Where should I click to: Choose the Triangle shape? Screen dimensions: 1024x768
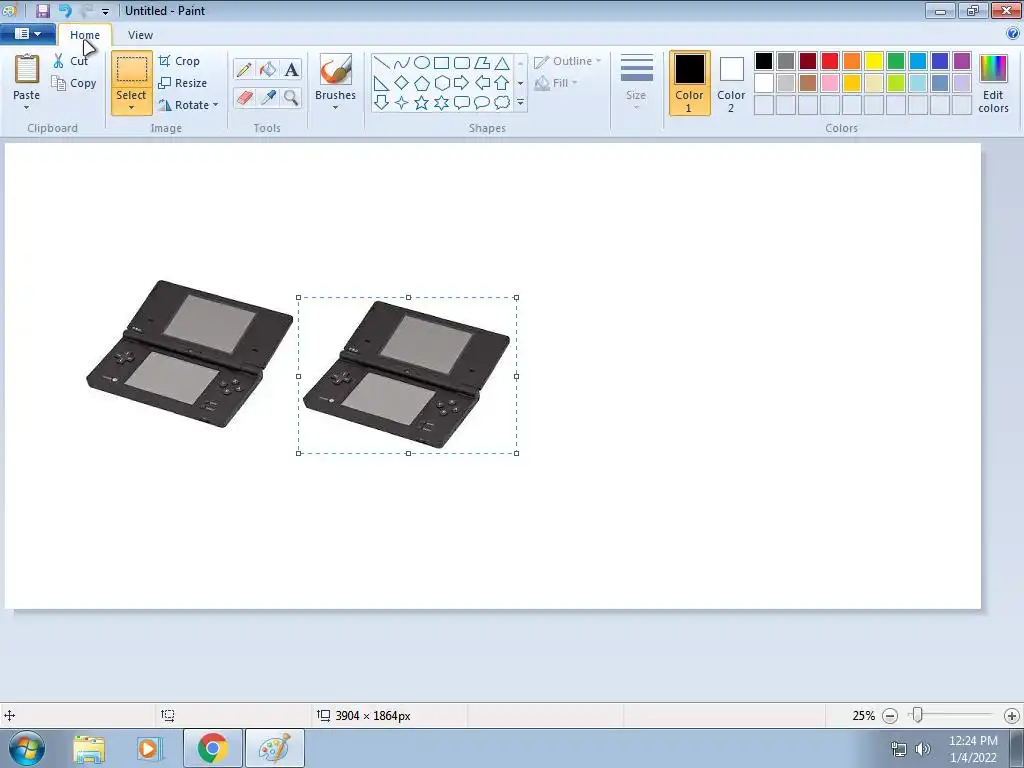(x=502, y=63)
